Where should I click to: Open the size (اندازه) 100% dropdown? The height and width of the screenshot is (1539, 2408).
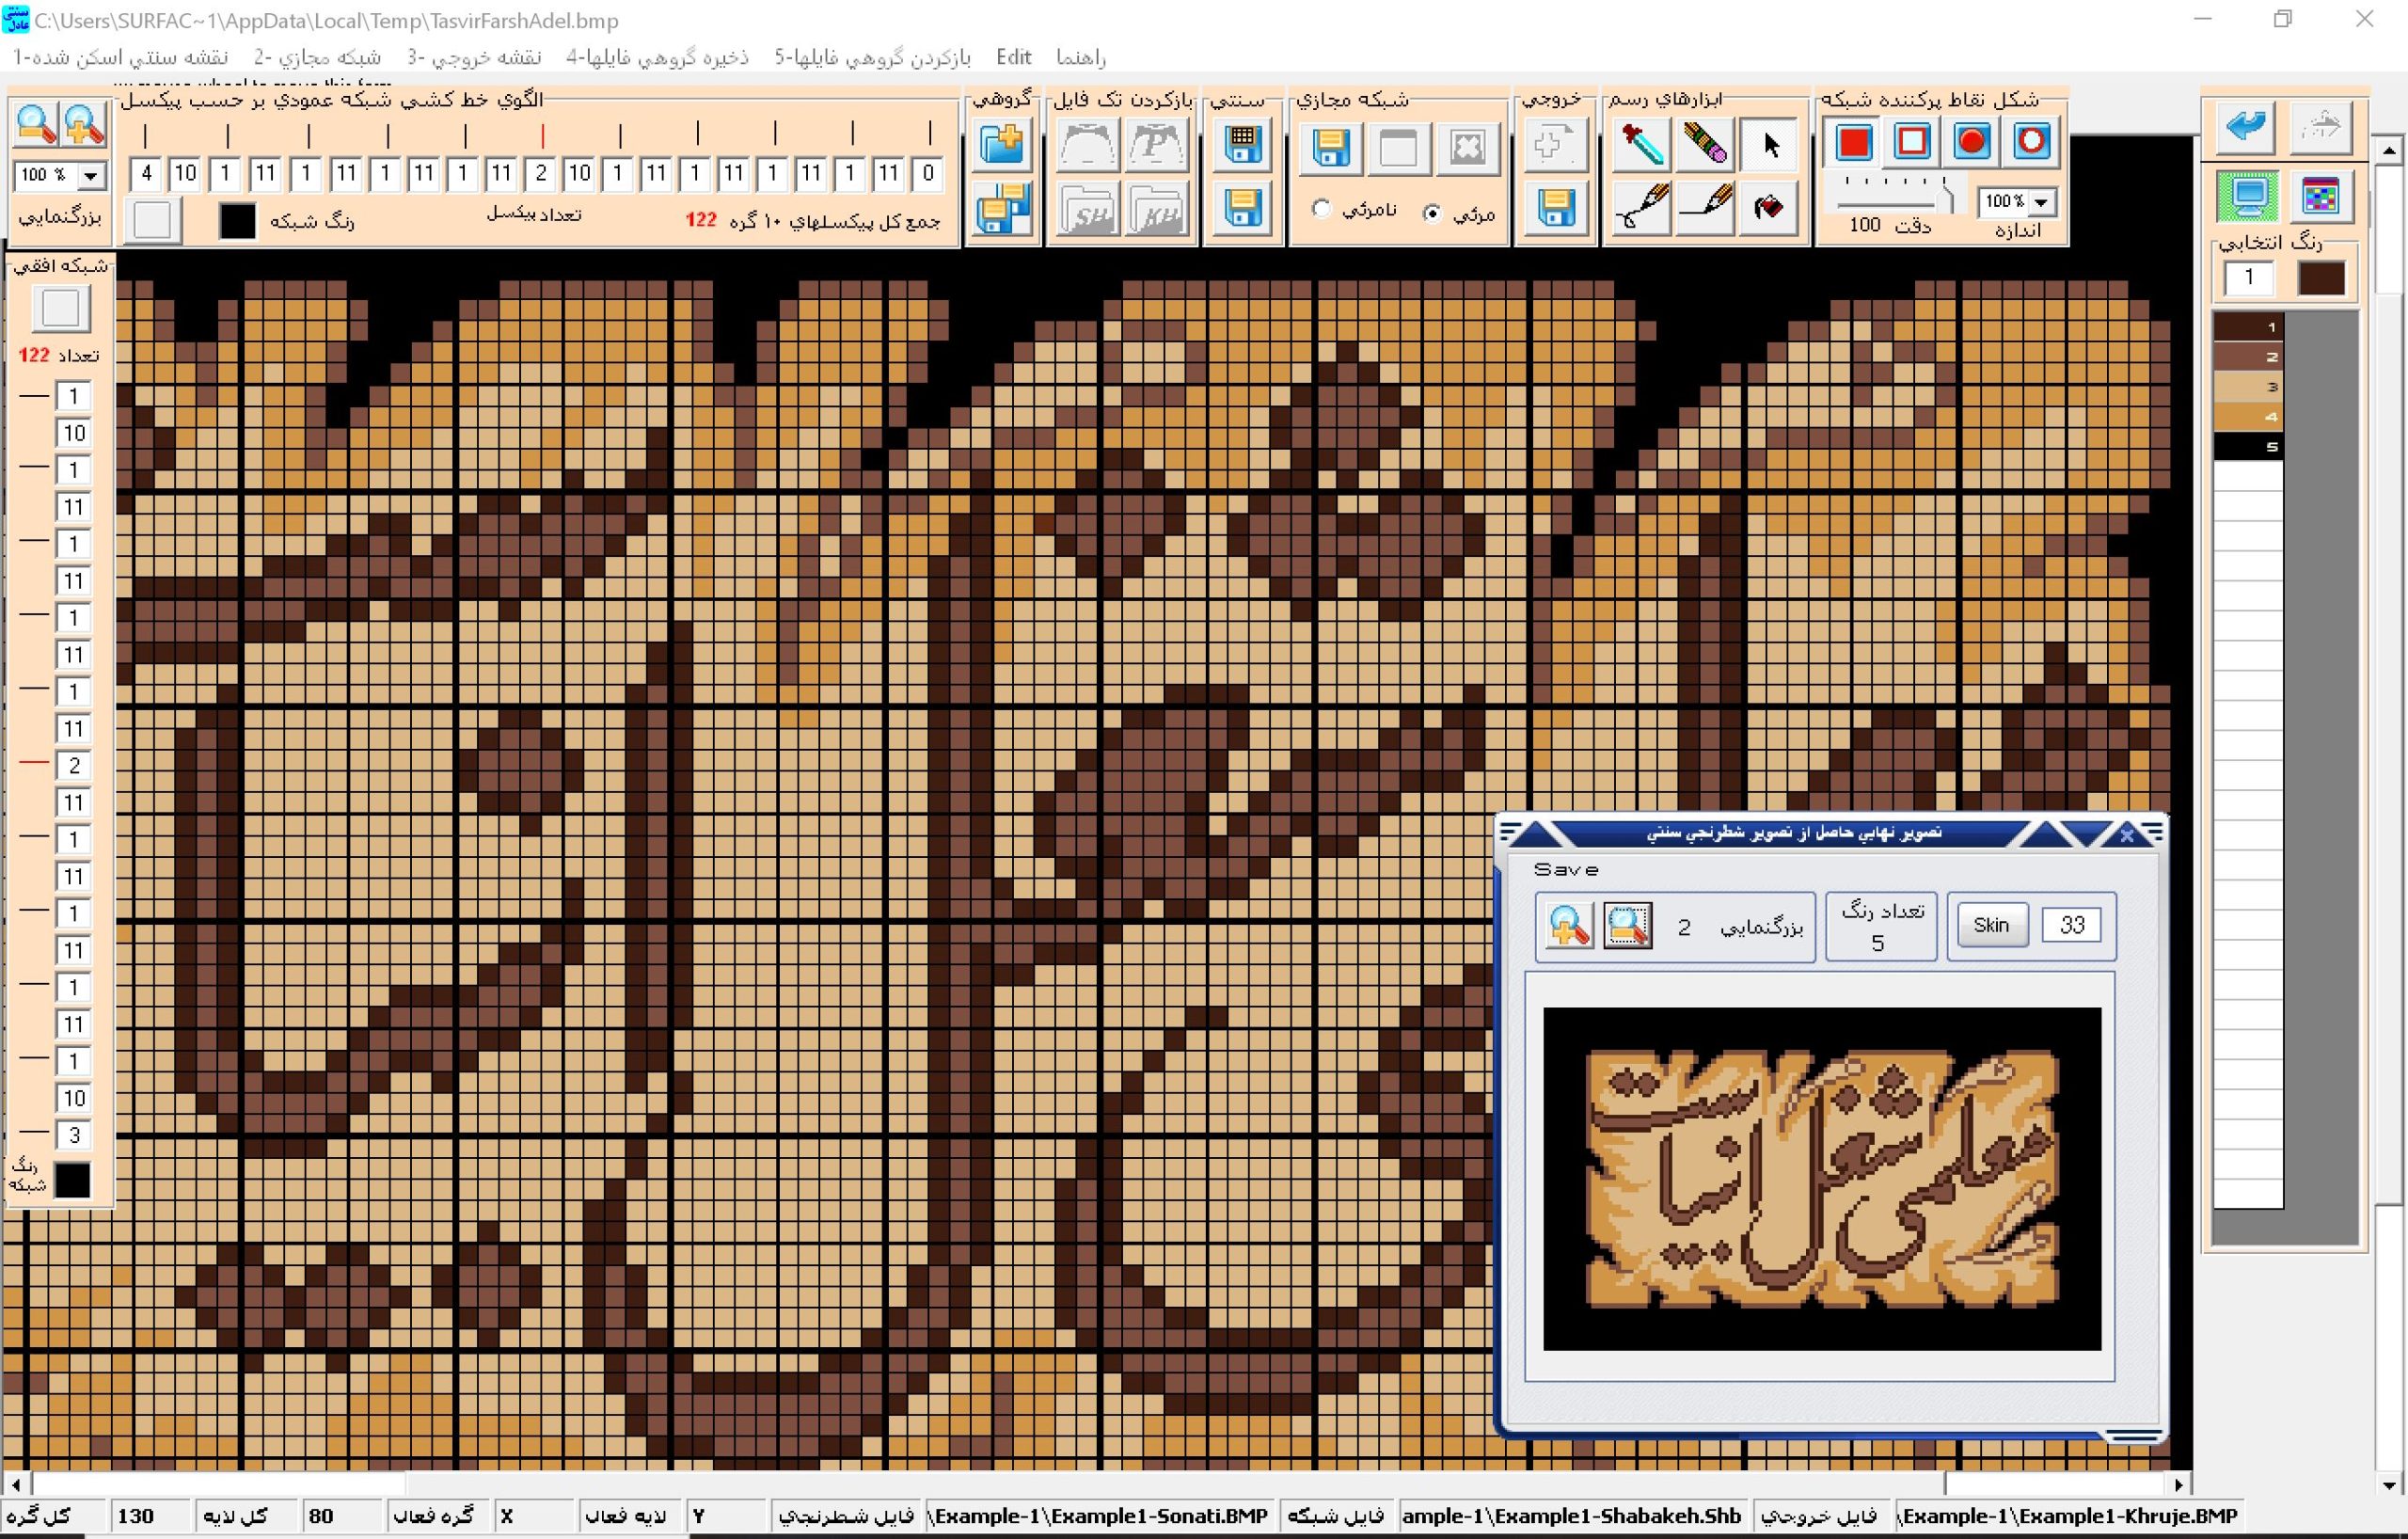tap(2041, 202)
